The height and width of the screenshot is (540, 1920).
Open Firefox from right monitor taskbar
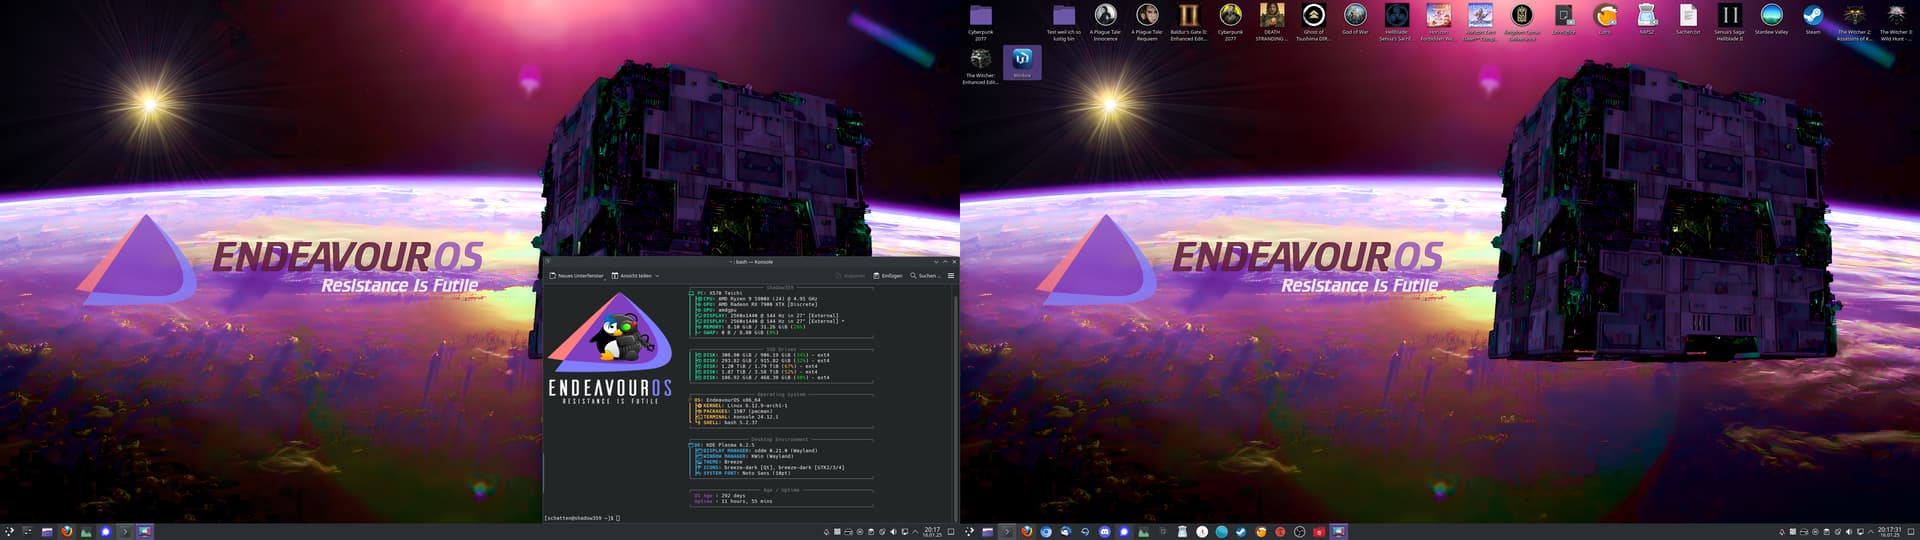1026,531
